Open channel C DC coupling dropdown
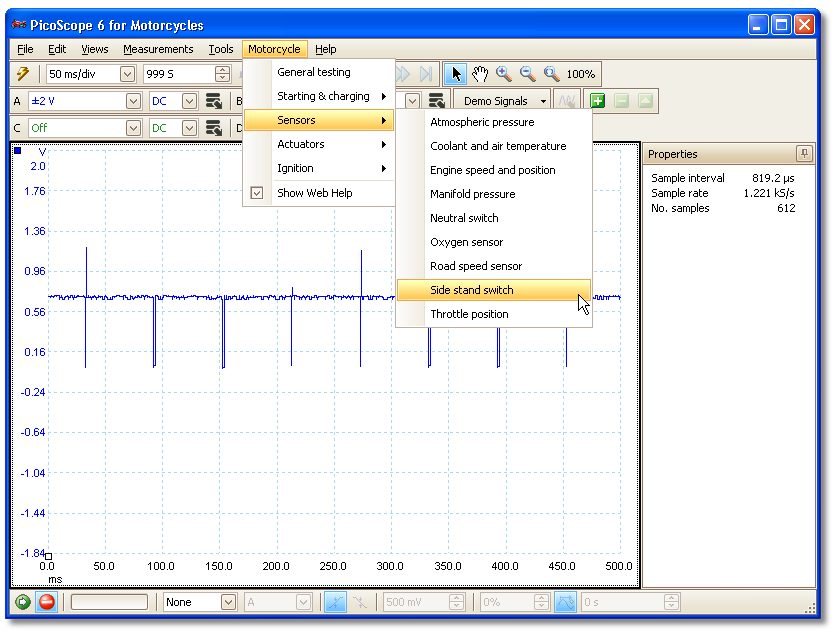This screenshot has width=839, height=643. 189,128
